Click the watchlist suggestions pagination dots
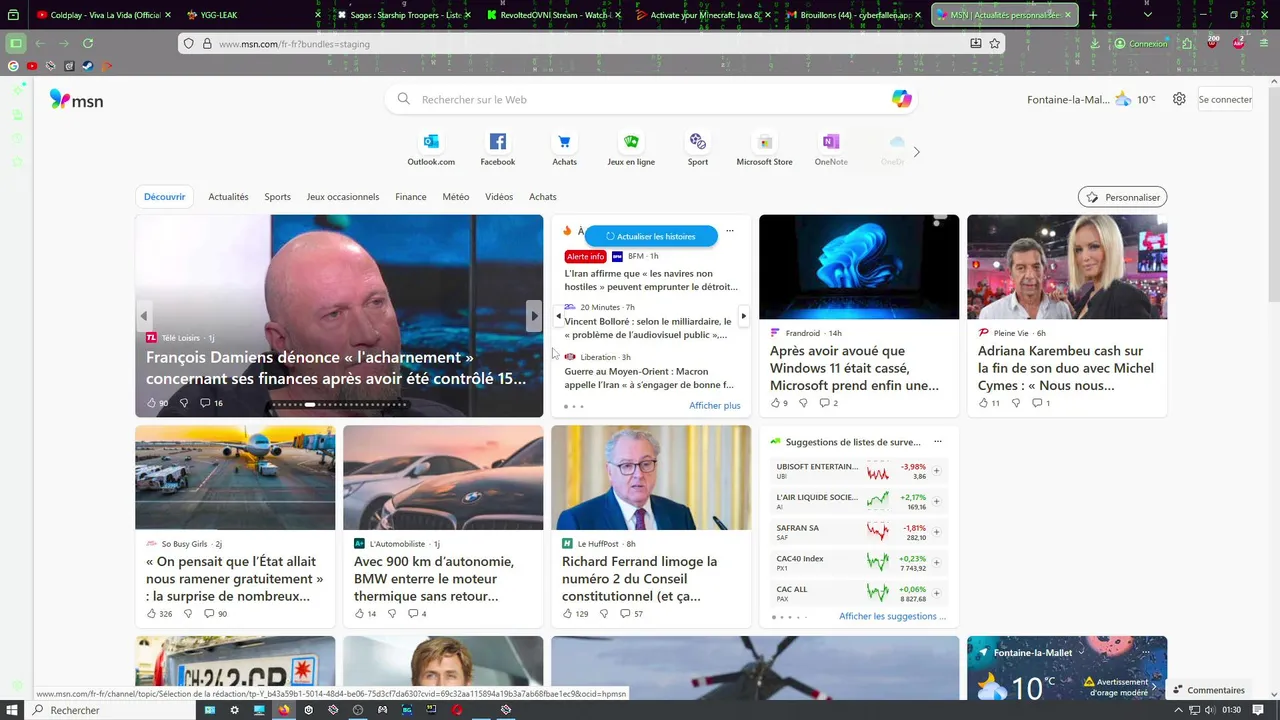1280x720 pixels. [x=789, y=617]
